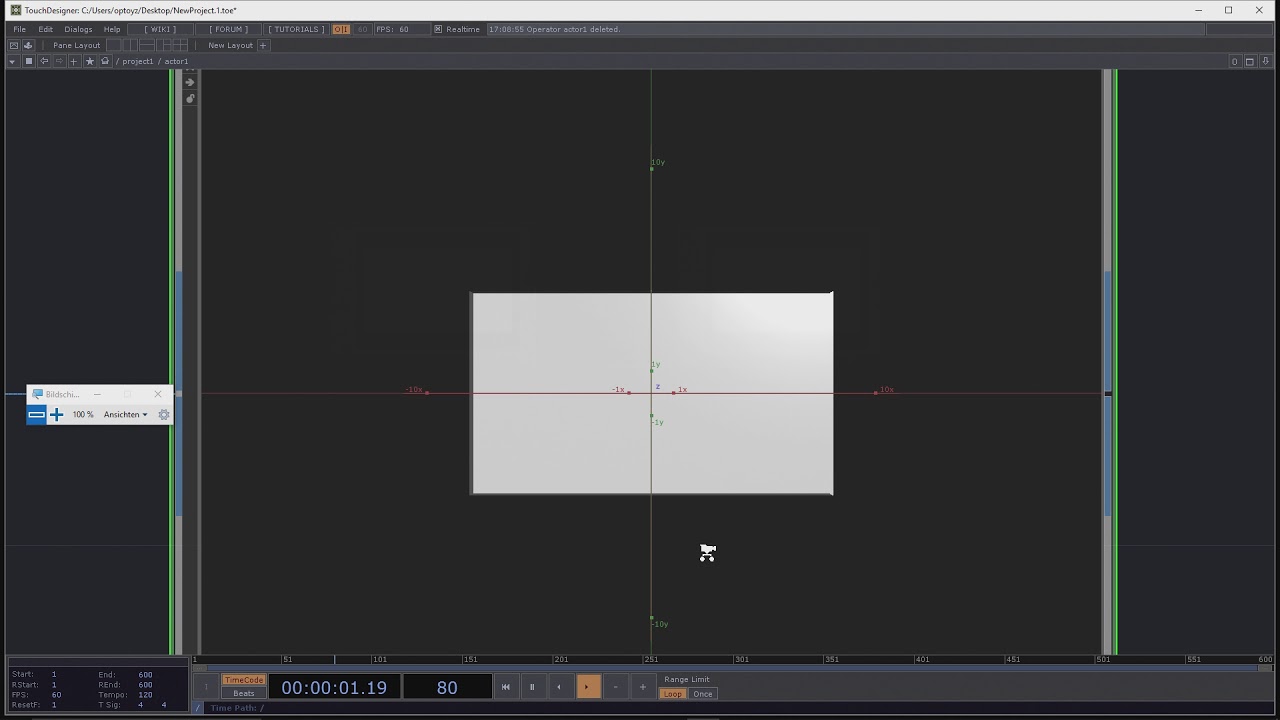This screenshot has height=720, width=1280.
Task: Open the Help menu
Action: 112,29
